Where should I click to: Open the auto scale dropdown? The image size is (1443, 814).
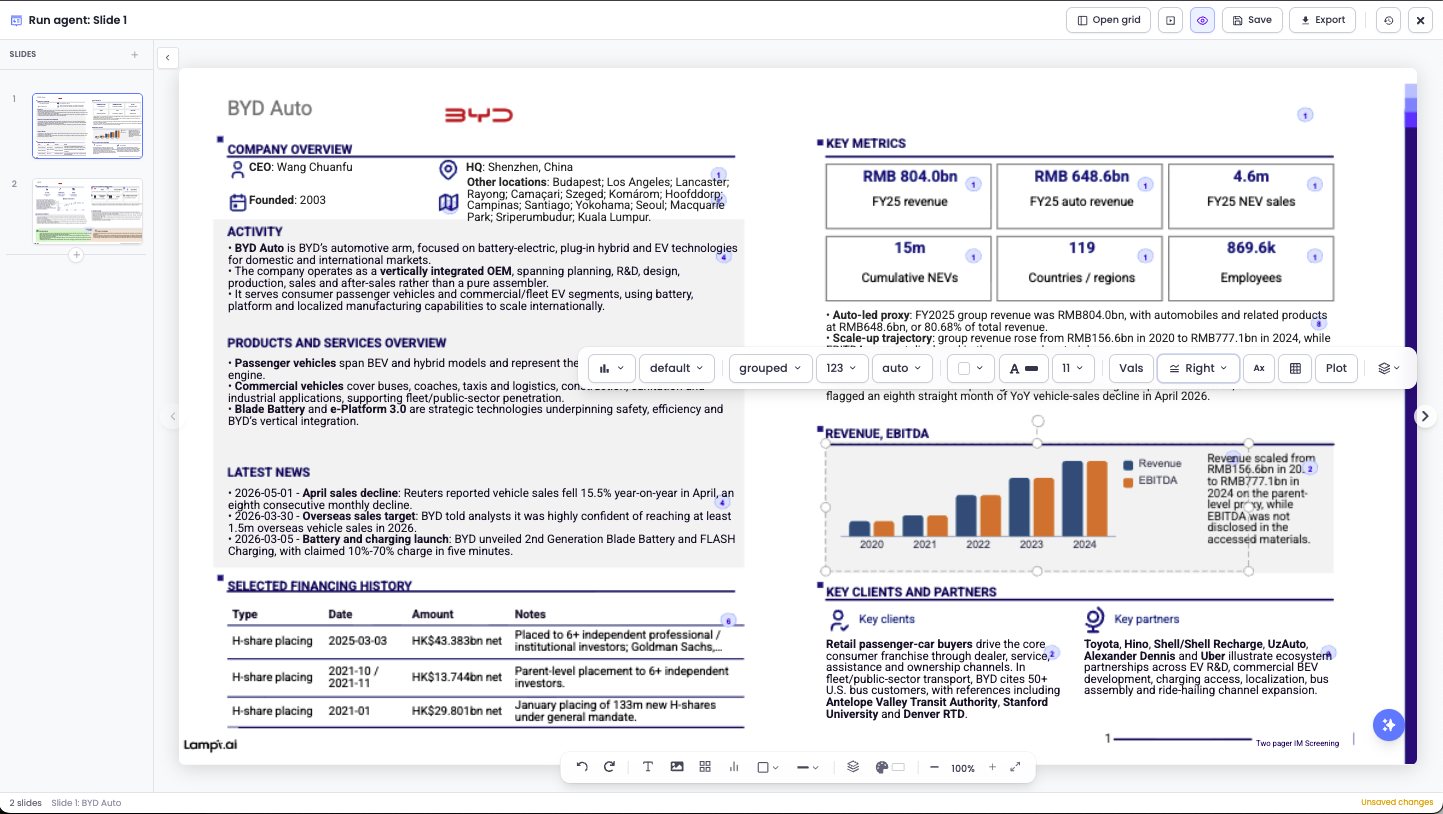(902, 368)
